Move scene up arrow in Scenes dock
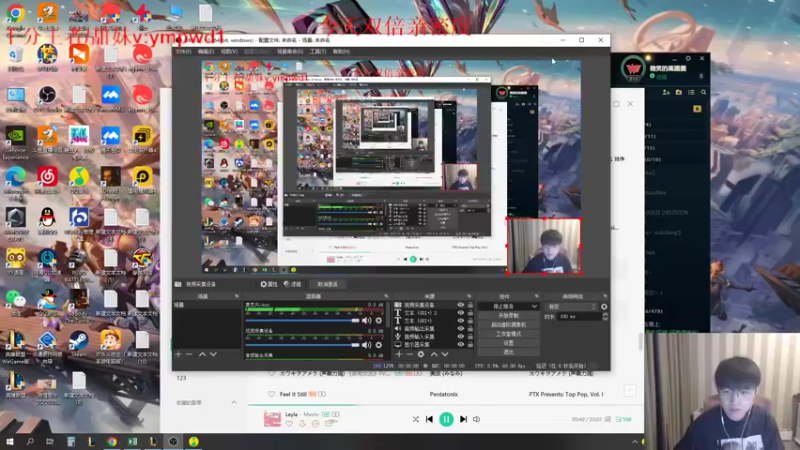Viewport: 800px width, 450px height. [202, 354]
